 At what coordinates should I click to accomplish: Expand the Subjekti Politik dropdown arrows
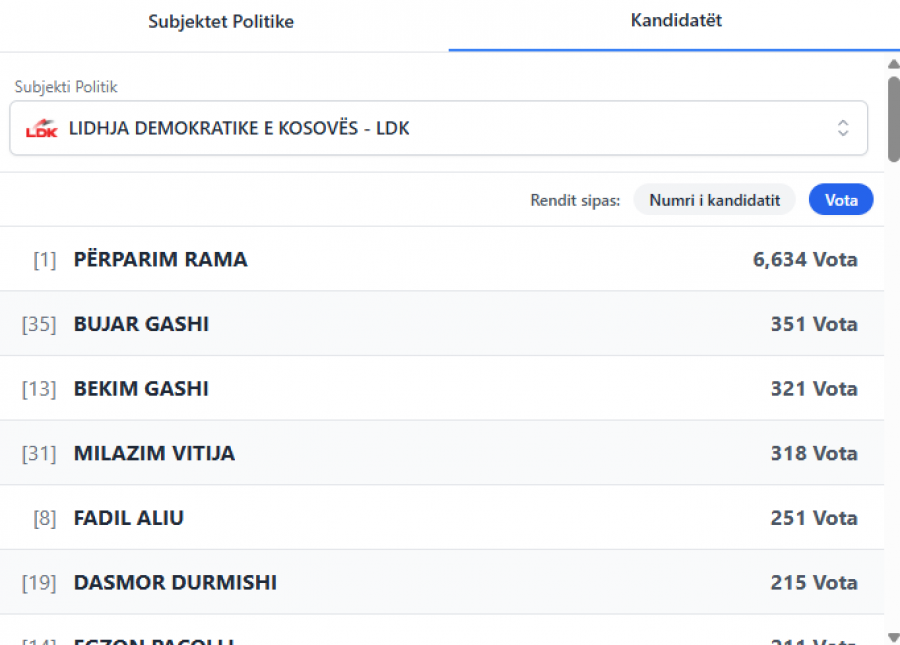point(843,128)
